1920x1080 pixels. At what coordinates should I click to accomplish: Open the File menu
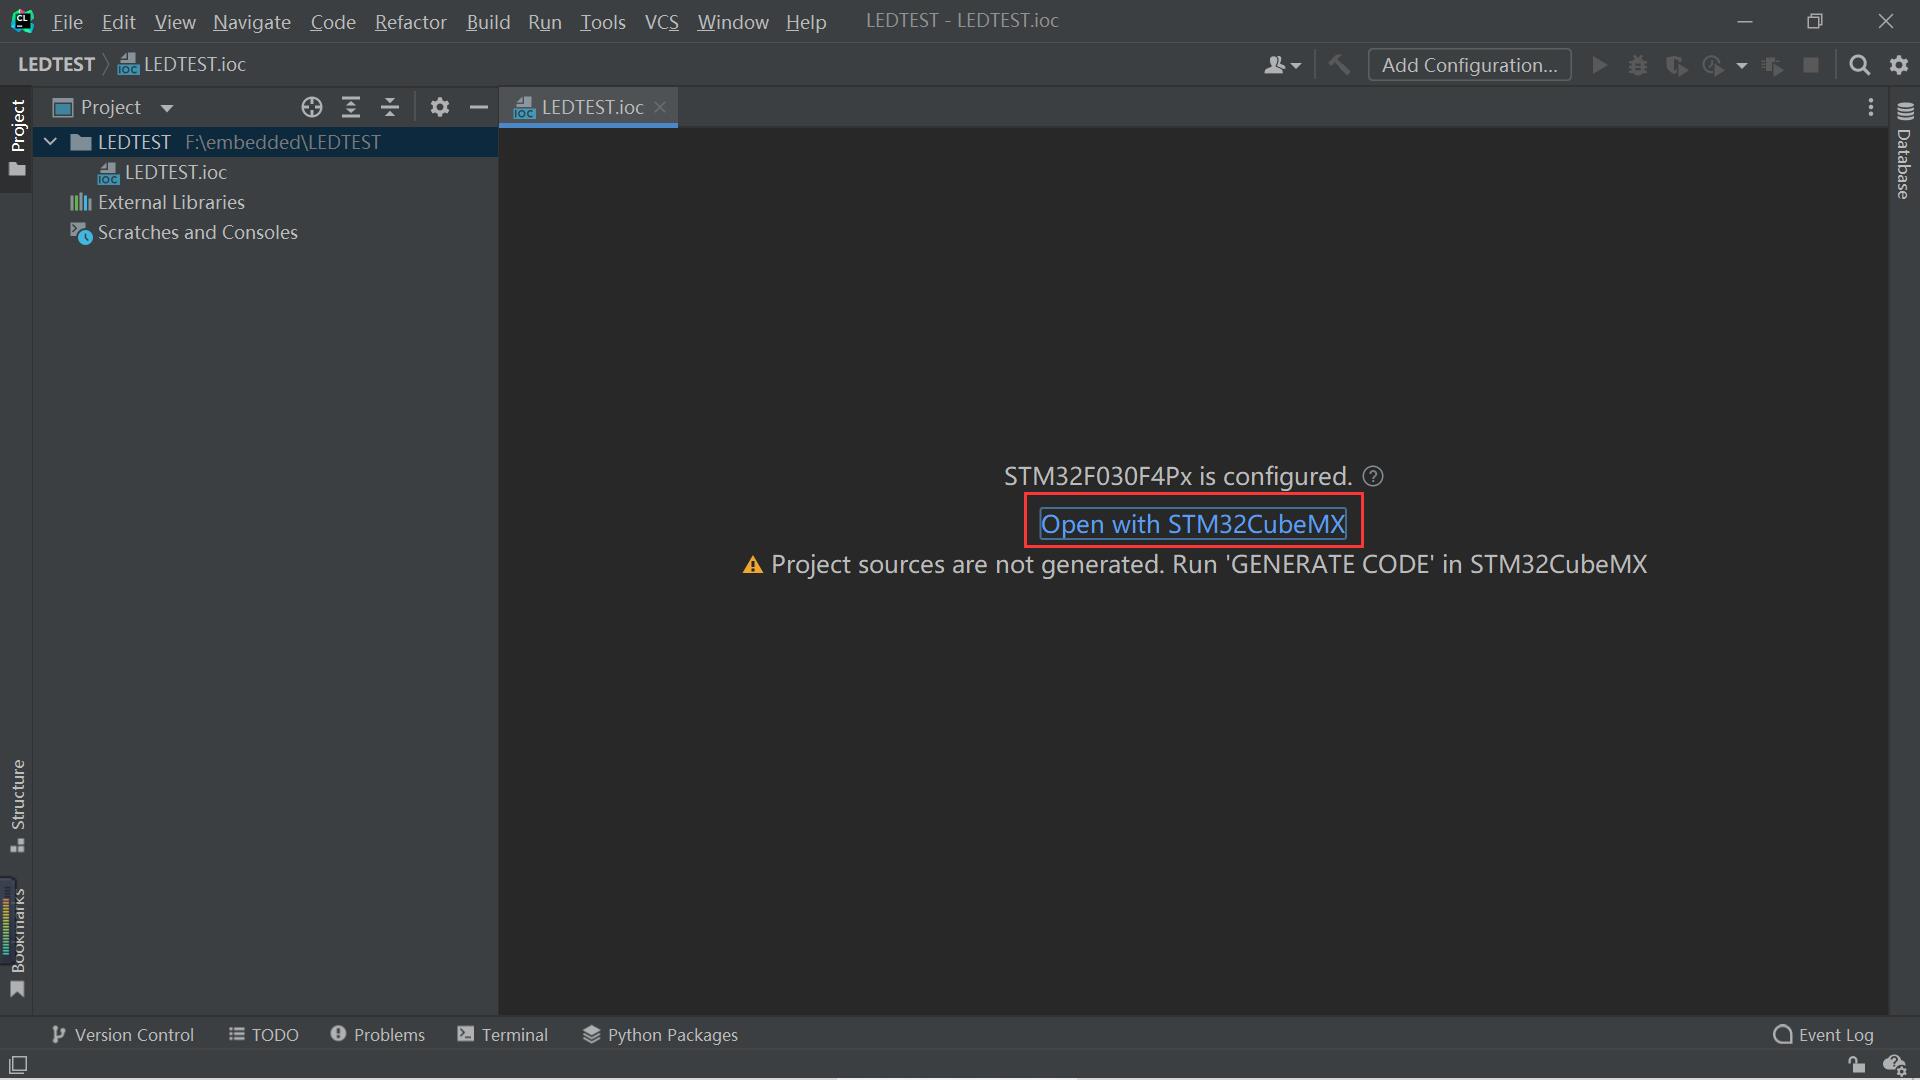[x=67, y=22]
